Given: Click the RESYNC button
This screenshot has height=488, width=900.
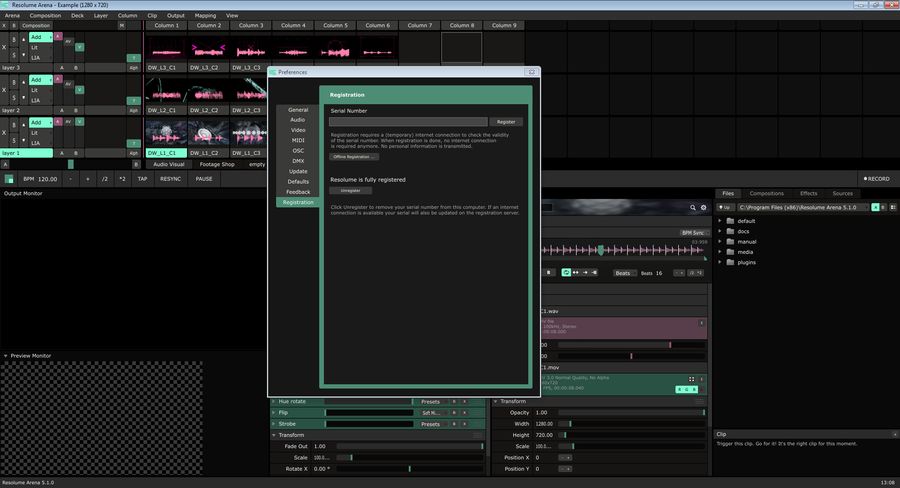Looking at the screenshot, I should point(170,179).
